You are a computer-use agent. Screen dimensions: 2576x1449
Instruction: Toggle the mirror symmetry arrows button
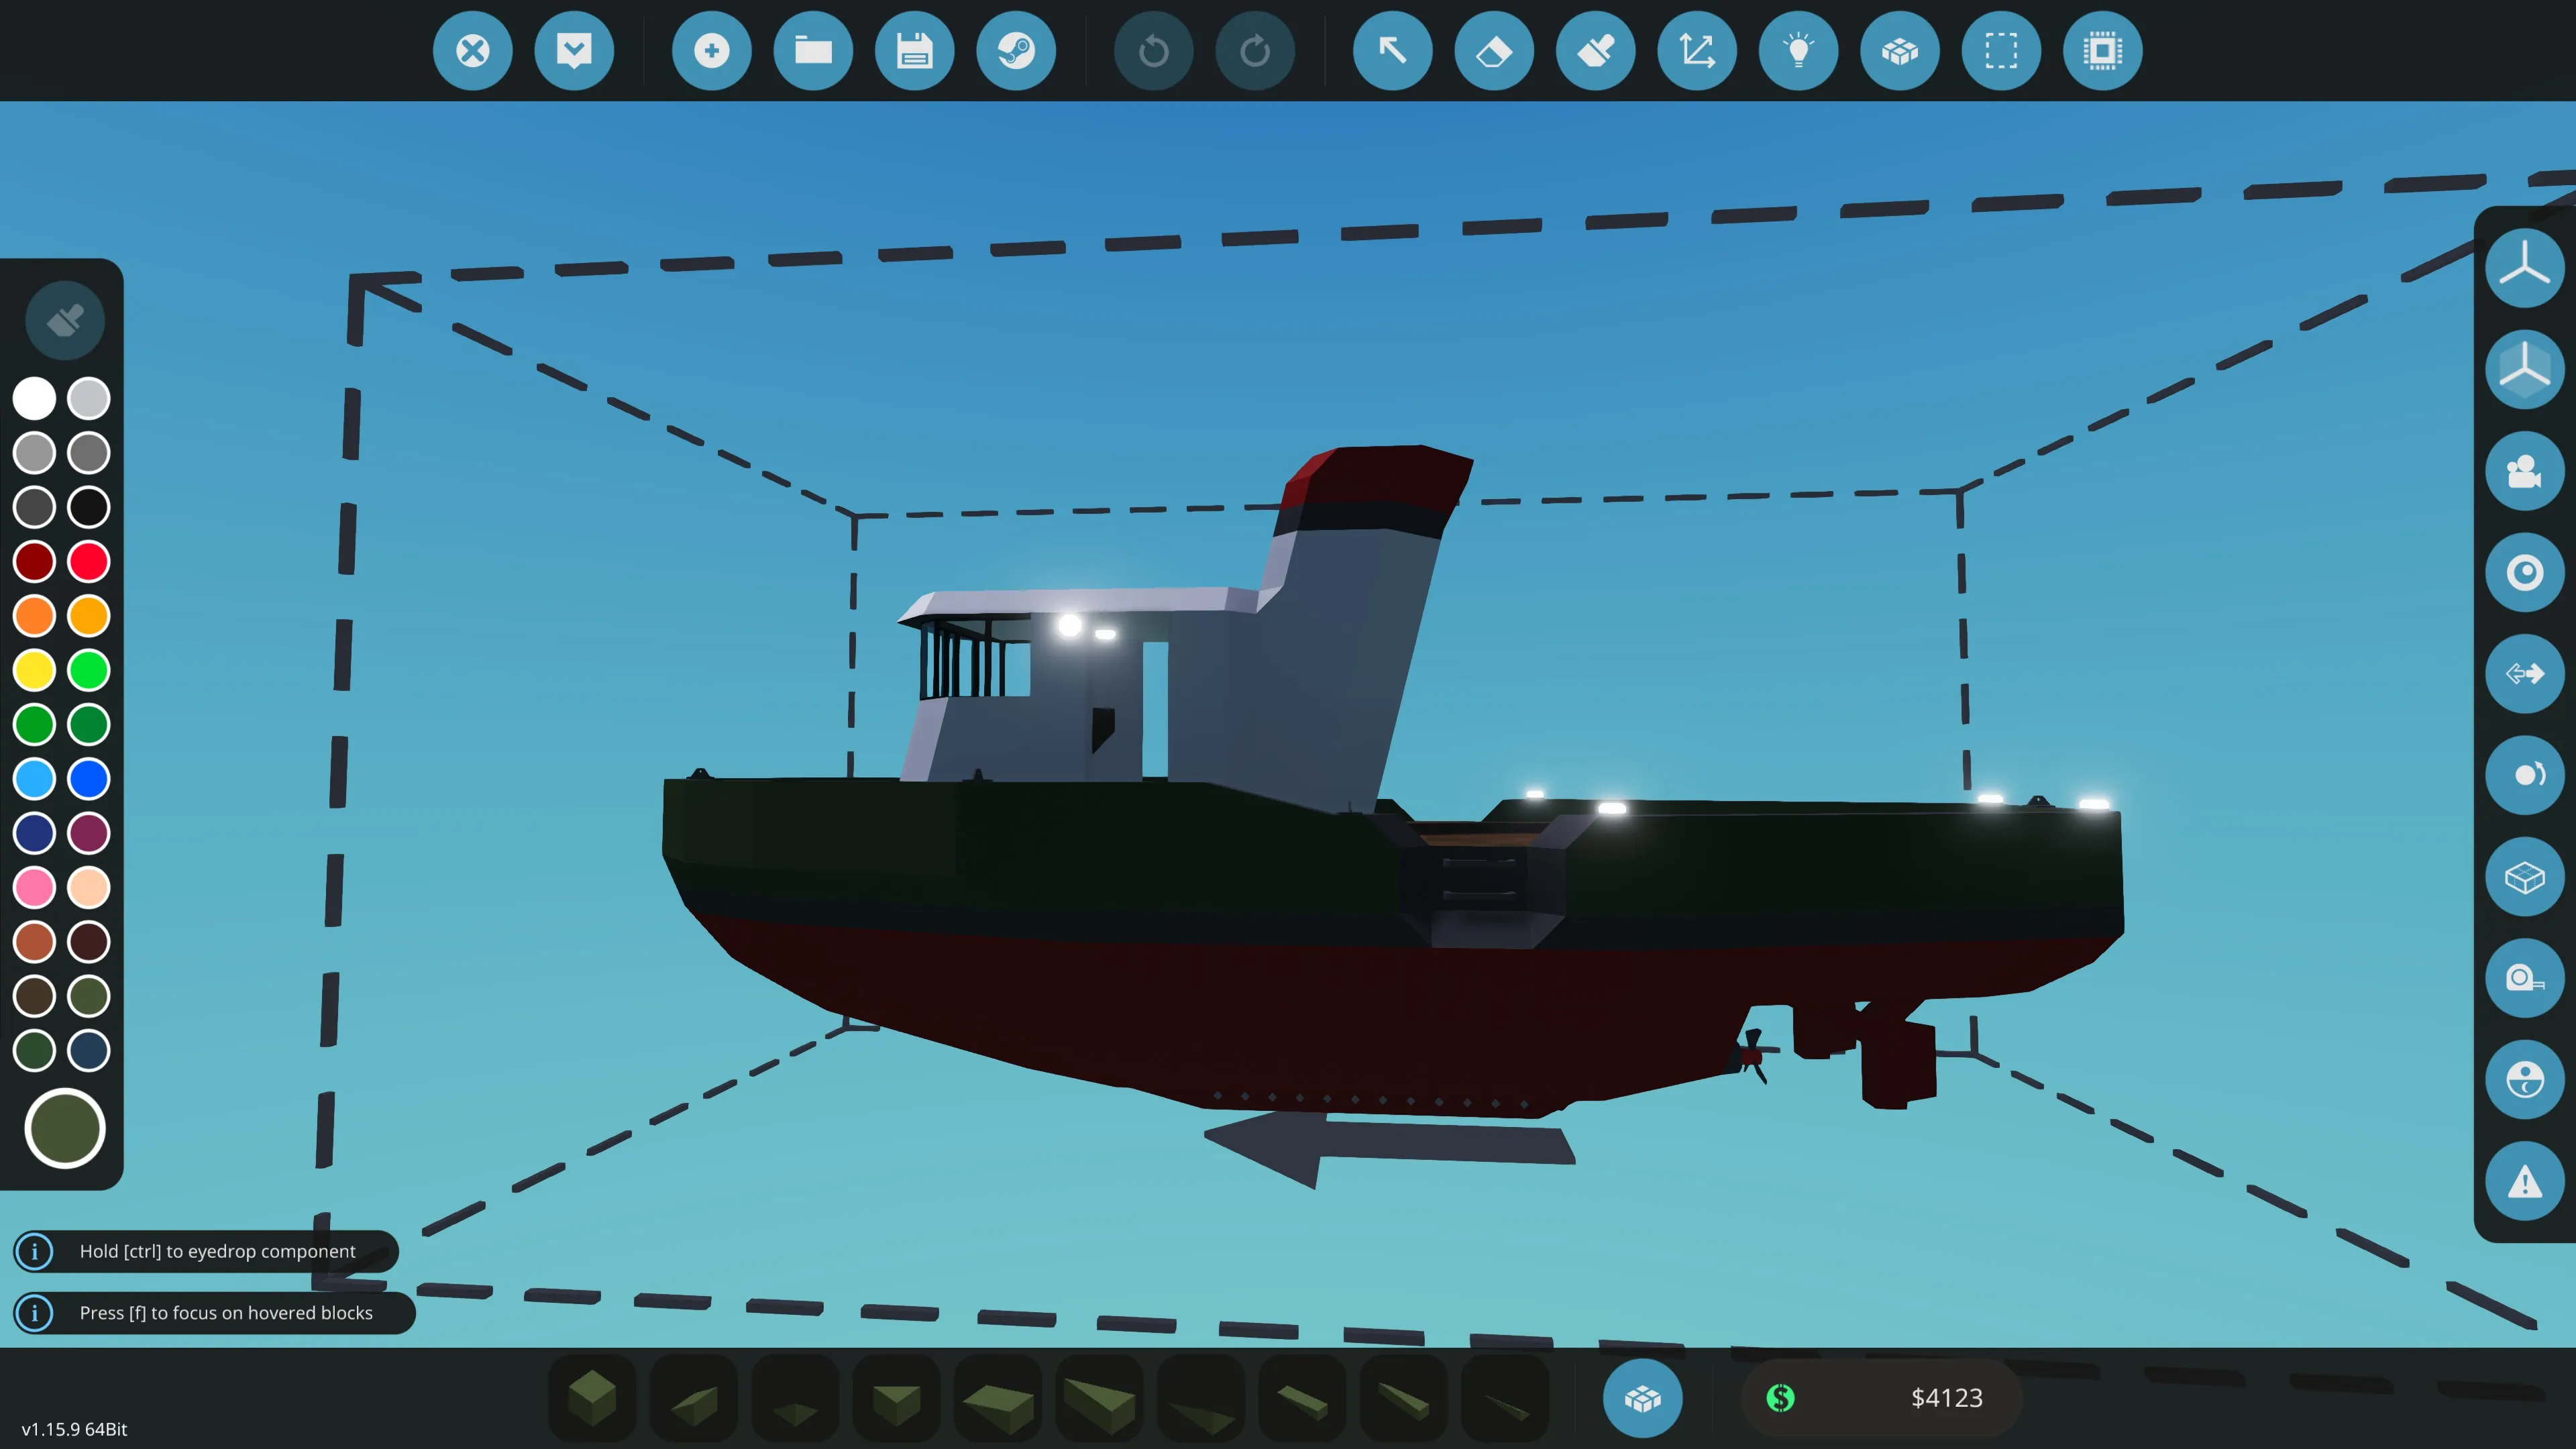(x=2524, y=673)
